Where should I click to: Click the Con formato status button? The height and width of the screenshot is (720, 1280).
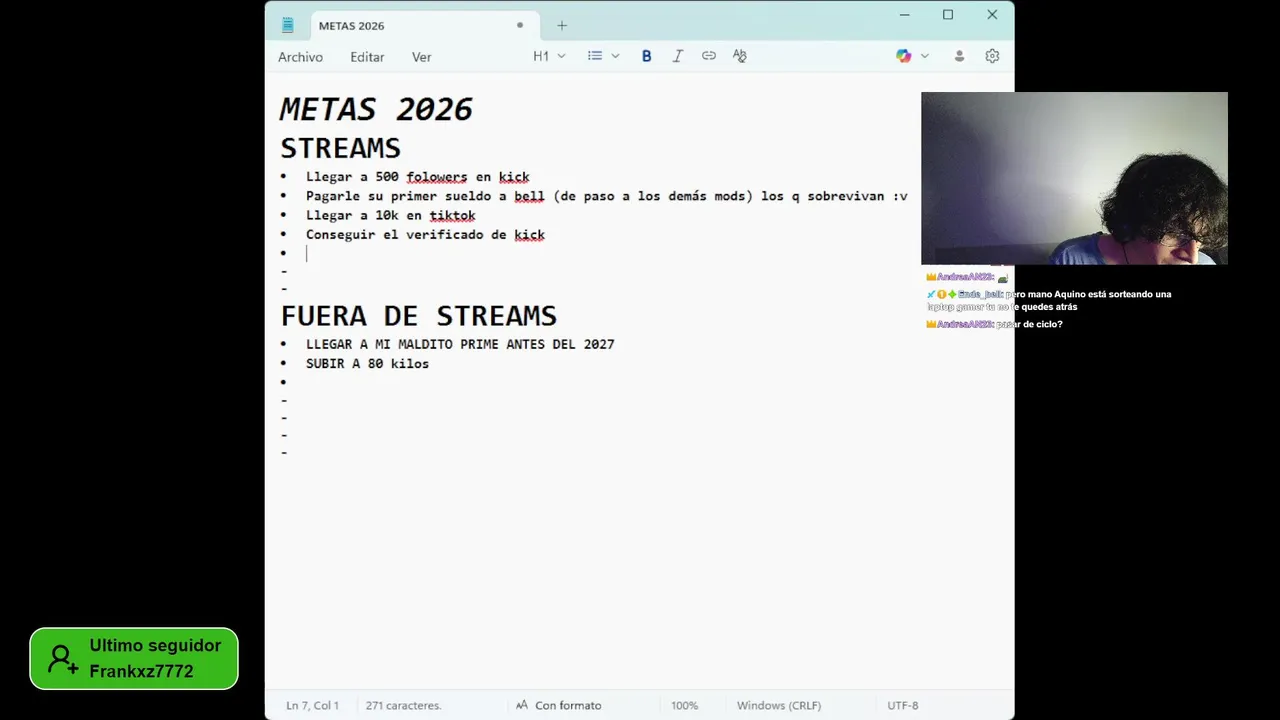point(558,705)
